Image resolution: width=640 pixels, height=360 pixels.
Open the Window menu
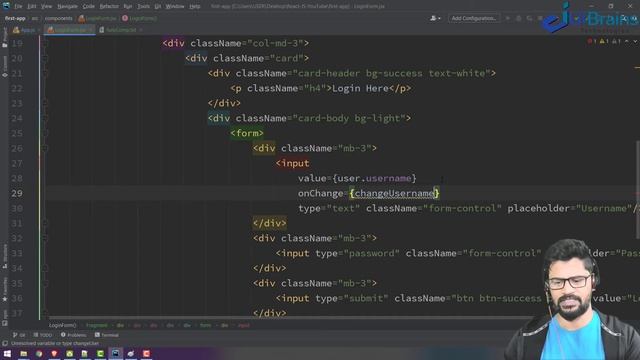175,6
